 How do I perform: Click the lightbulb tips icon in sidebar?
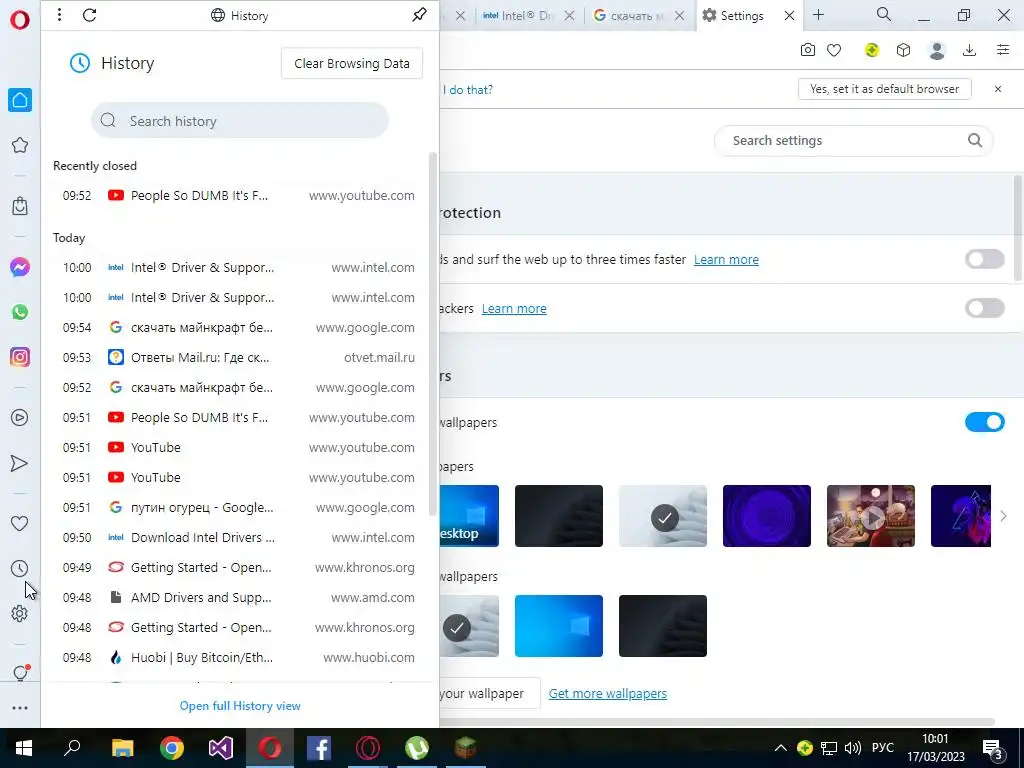tap(20, 673)
